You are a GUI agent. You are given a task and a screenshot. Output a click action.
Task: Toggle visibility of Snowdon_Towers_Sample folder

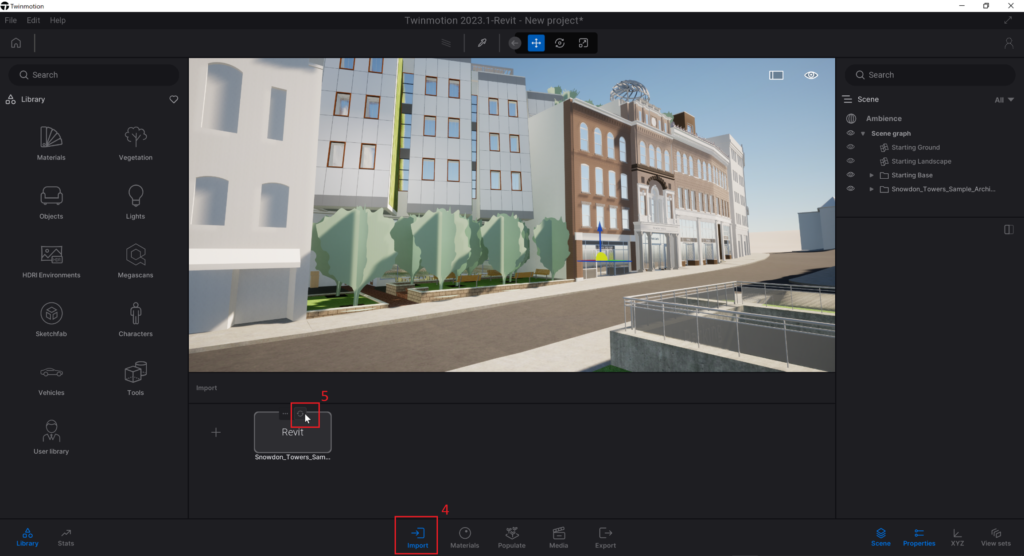coord(850,189)
